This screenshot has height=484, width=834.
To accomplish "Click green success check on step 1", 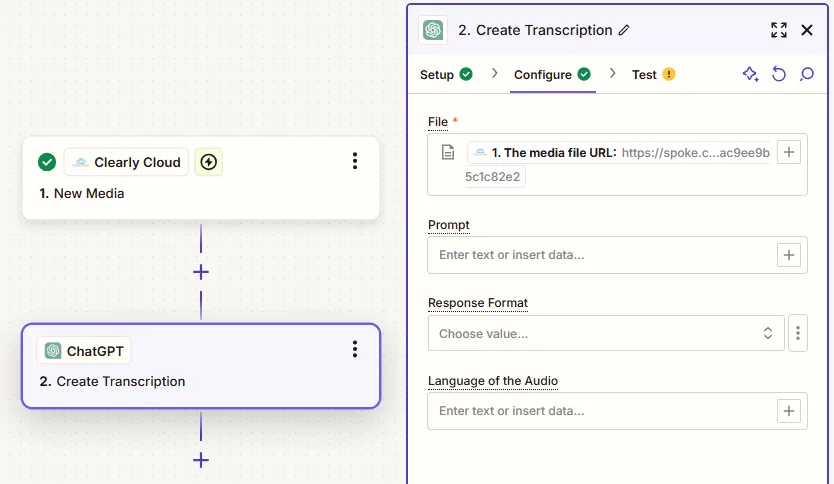I will [x=47, y=162].
